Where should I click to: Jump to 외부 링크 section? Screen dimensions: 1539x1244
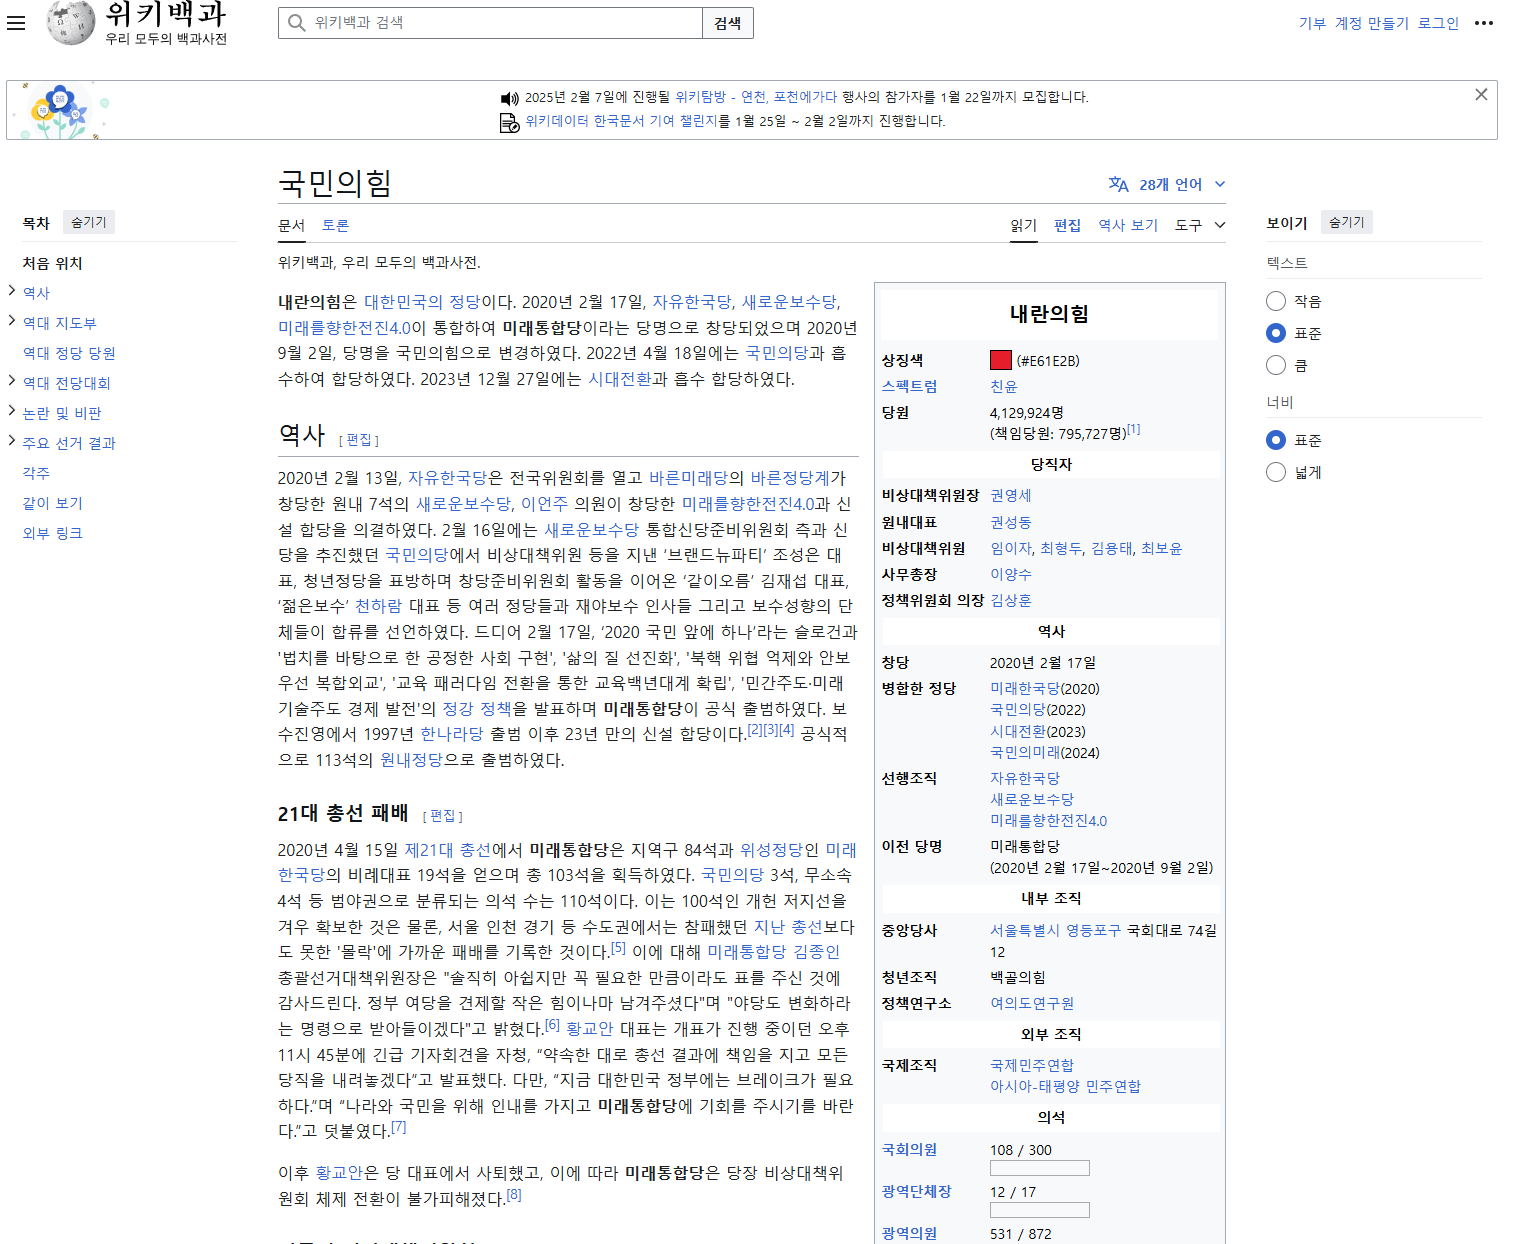[x=52, y=533]
